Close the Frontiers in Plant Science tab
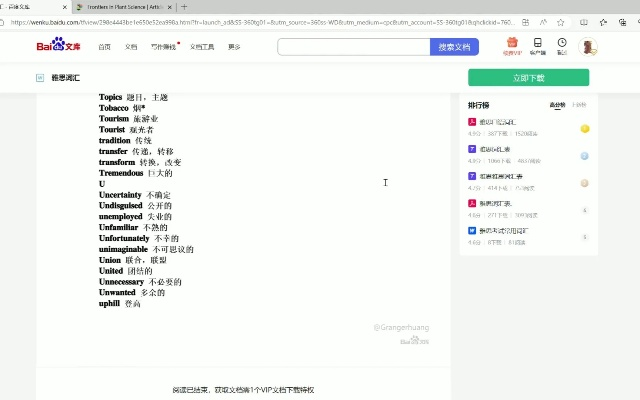Screen dimensions: 640x400 tap(170, 7)
